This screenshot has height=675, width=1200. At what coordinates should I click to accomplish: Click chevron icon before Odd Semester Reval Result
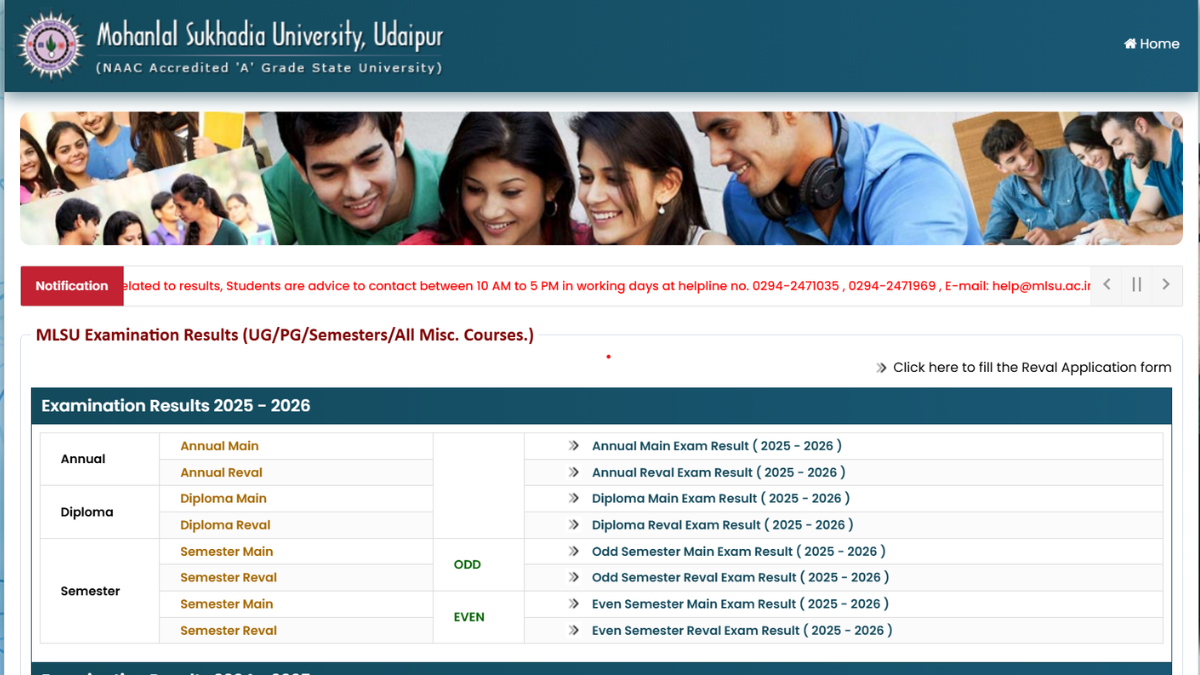(x=574, y=577)
